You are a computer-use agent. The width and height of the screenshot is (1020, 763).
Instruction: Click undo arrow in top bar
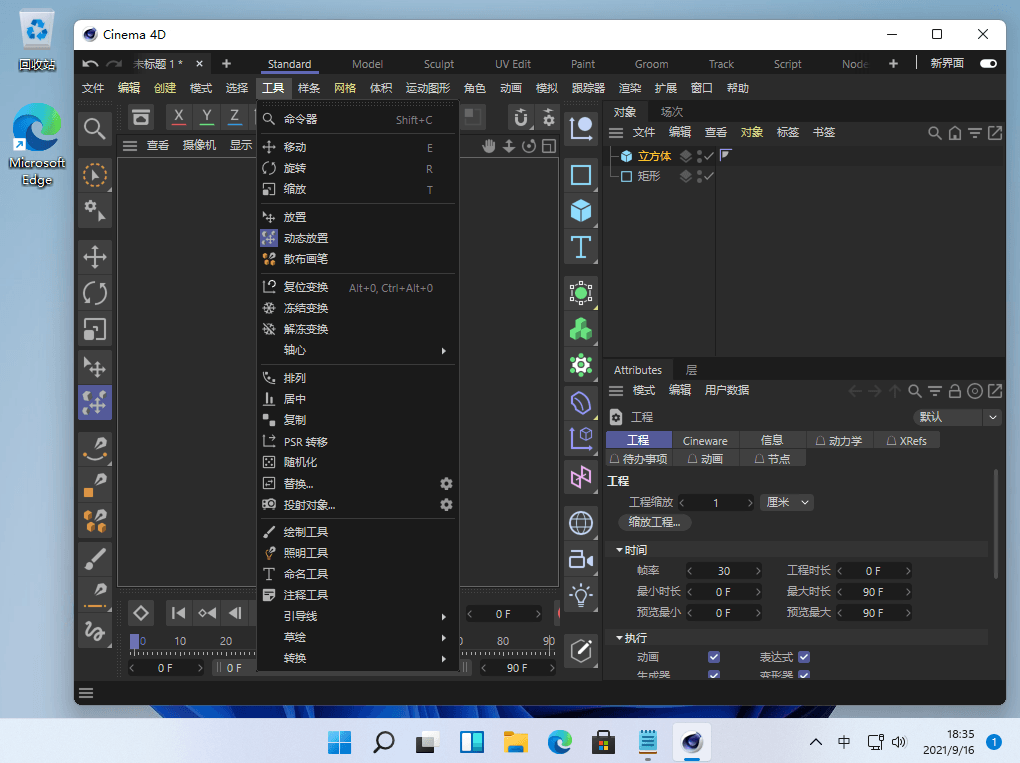coord(90,64)
